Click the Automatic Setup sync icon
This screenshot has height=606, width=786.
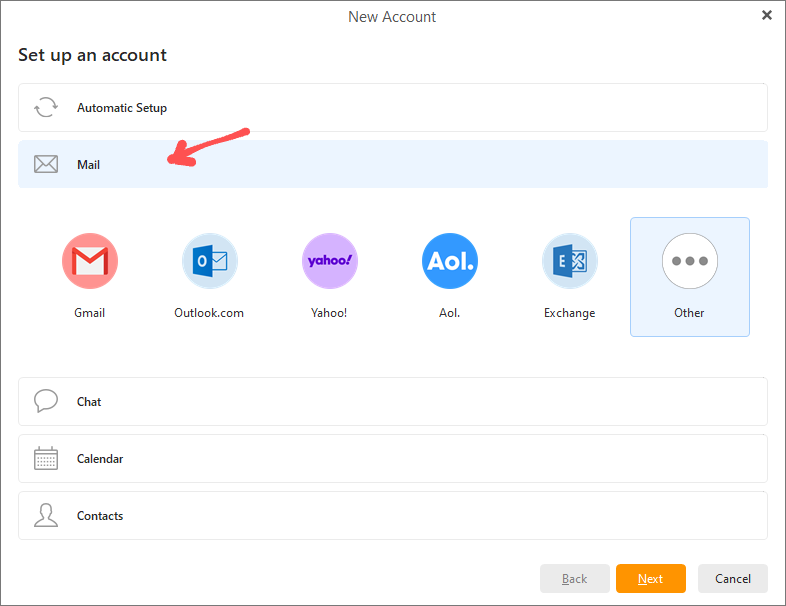(46, 107)
